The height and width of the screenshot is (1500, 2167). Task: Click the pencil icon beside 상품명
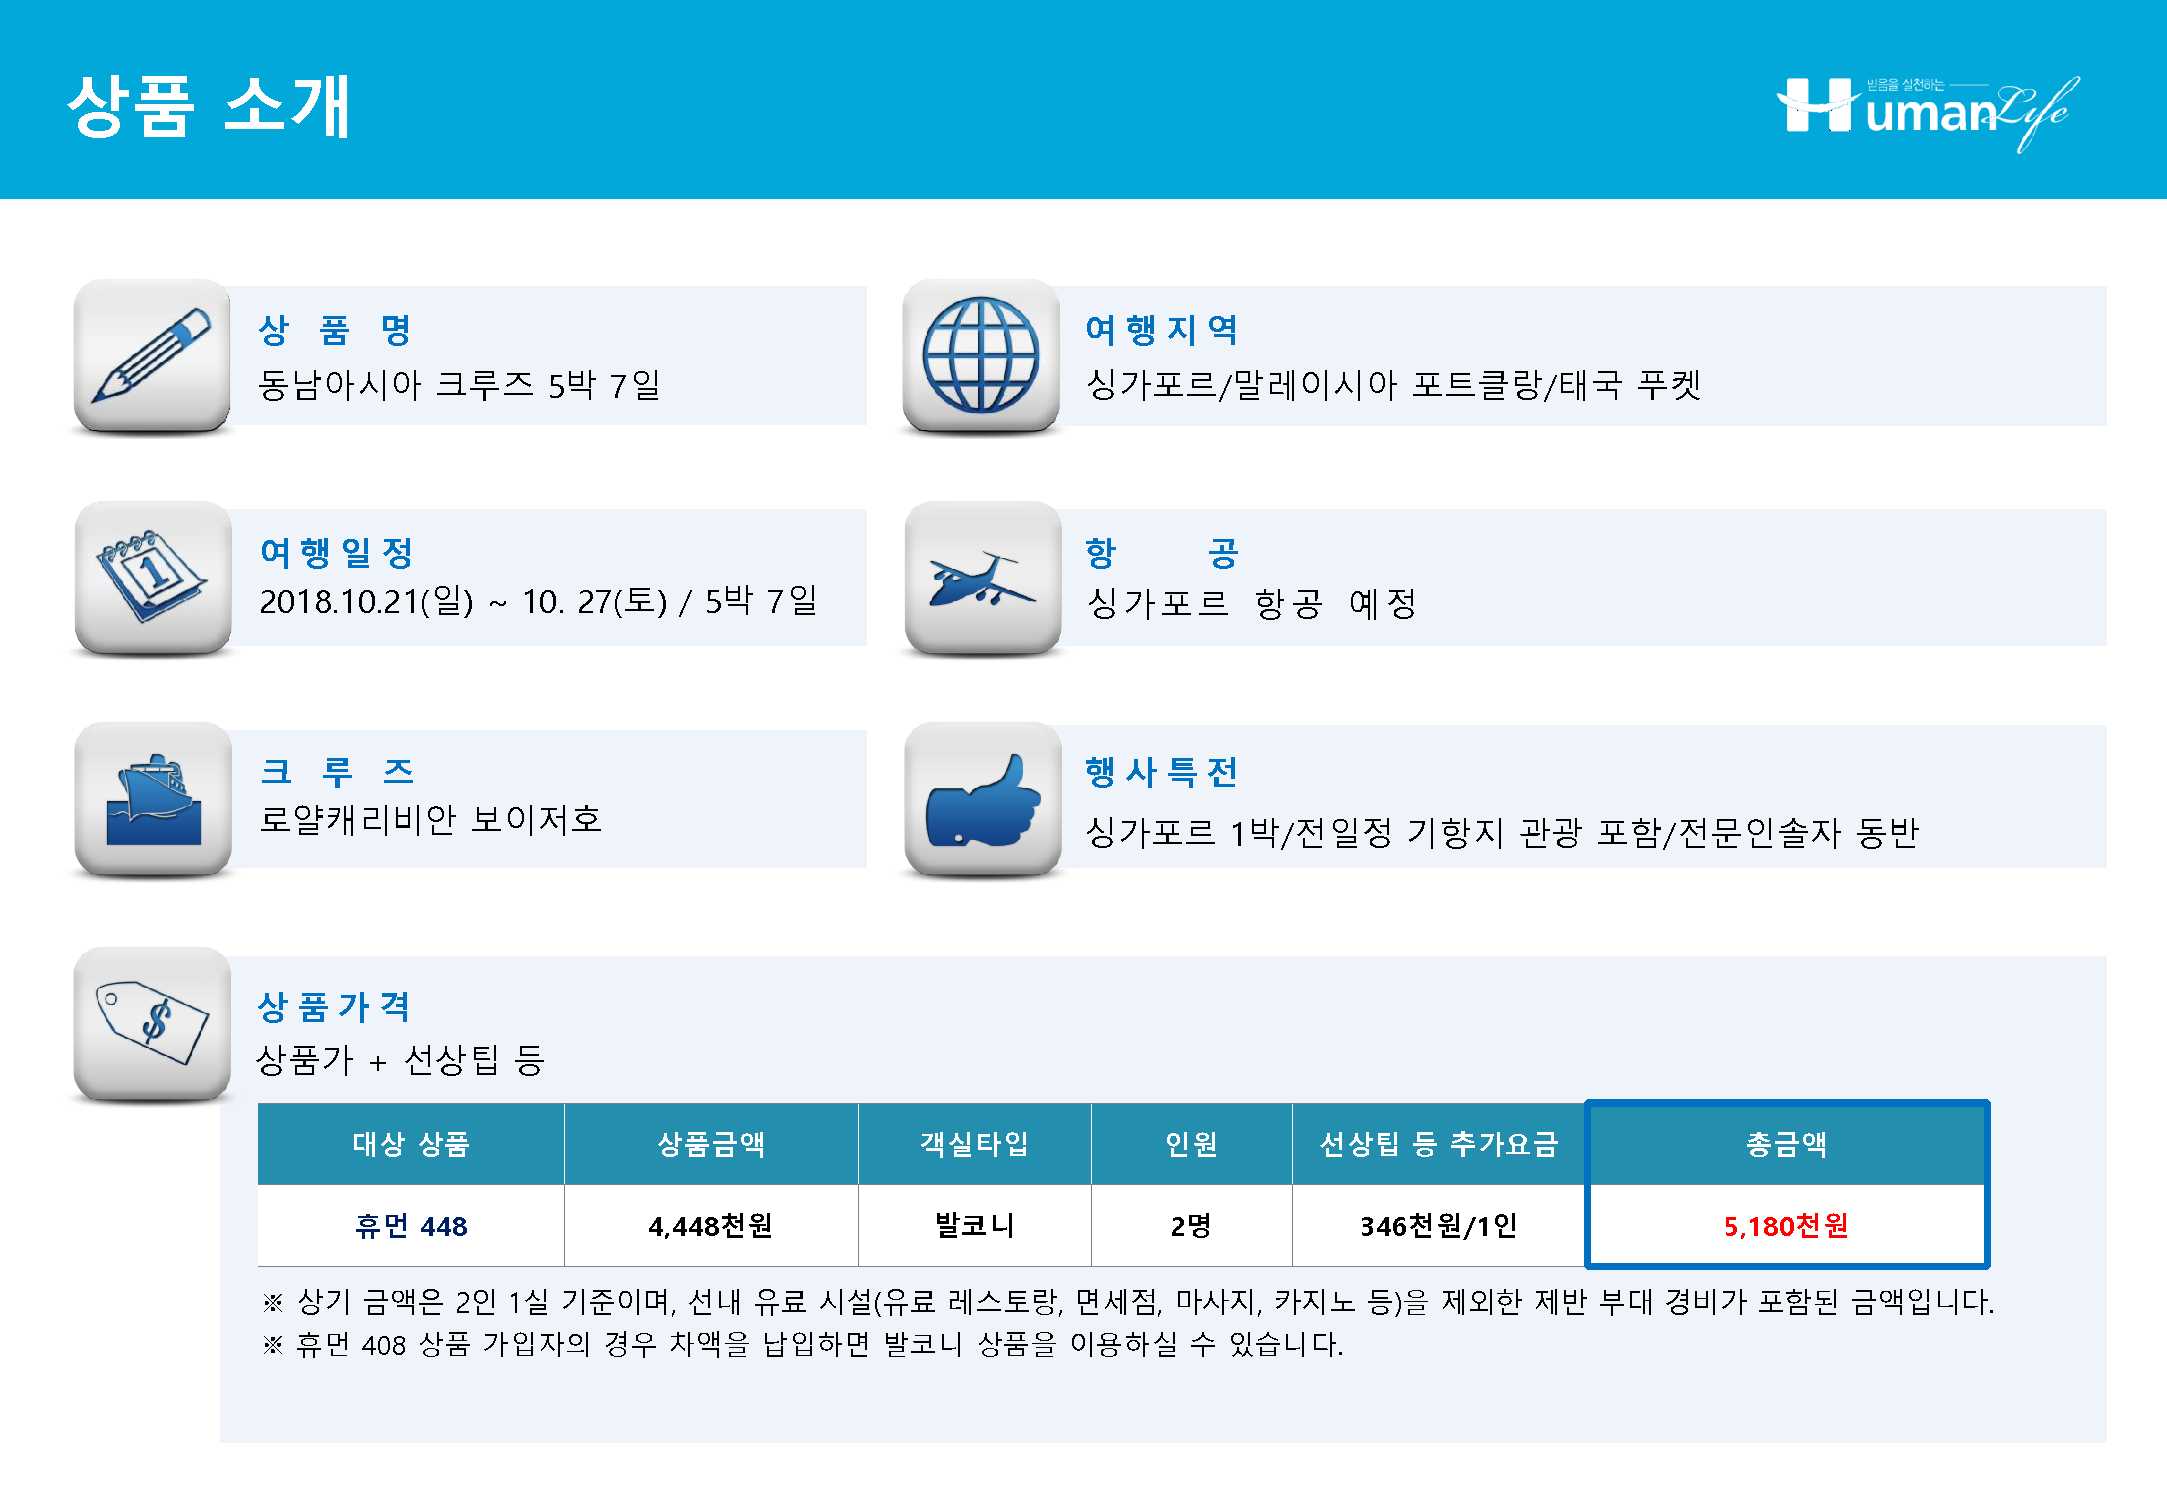(x=152, y=356)
